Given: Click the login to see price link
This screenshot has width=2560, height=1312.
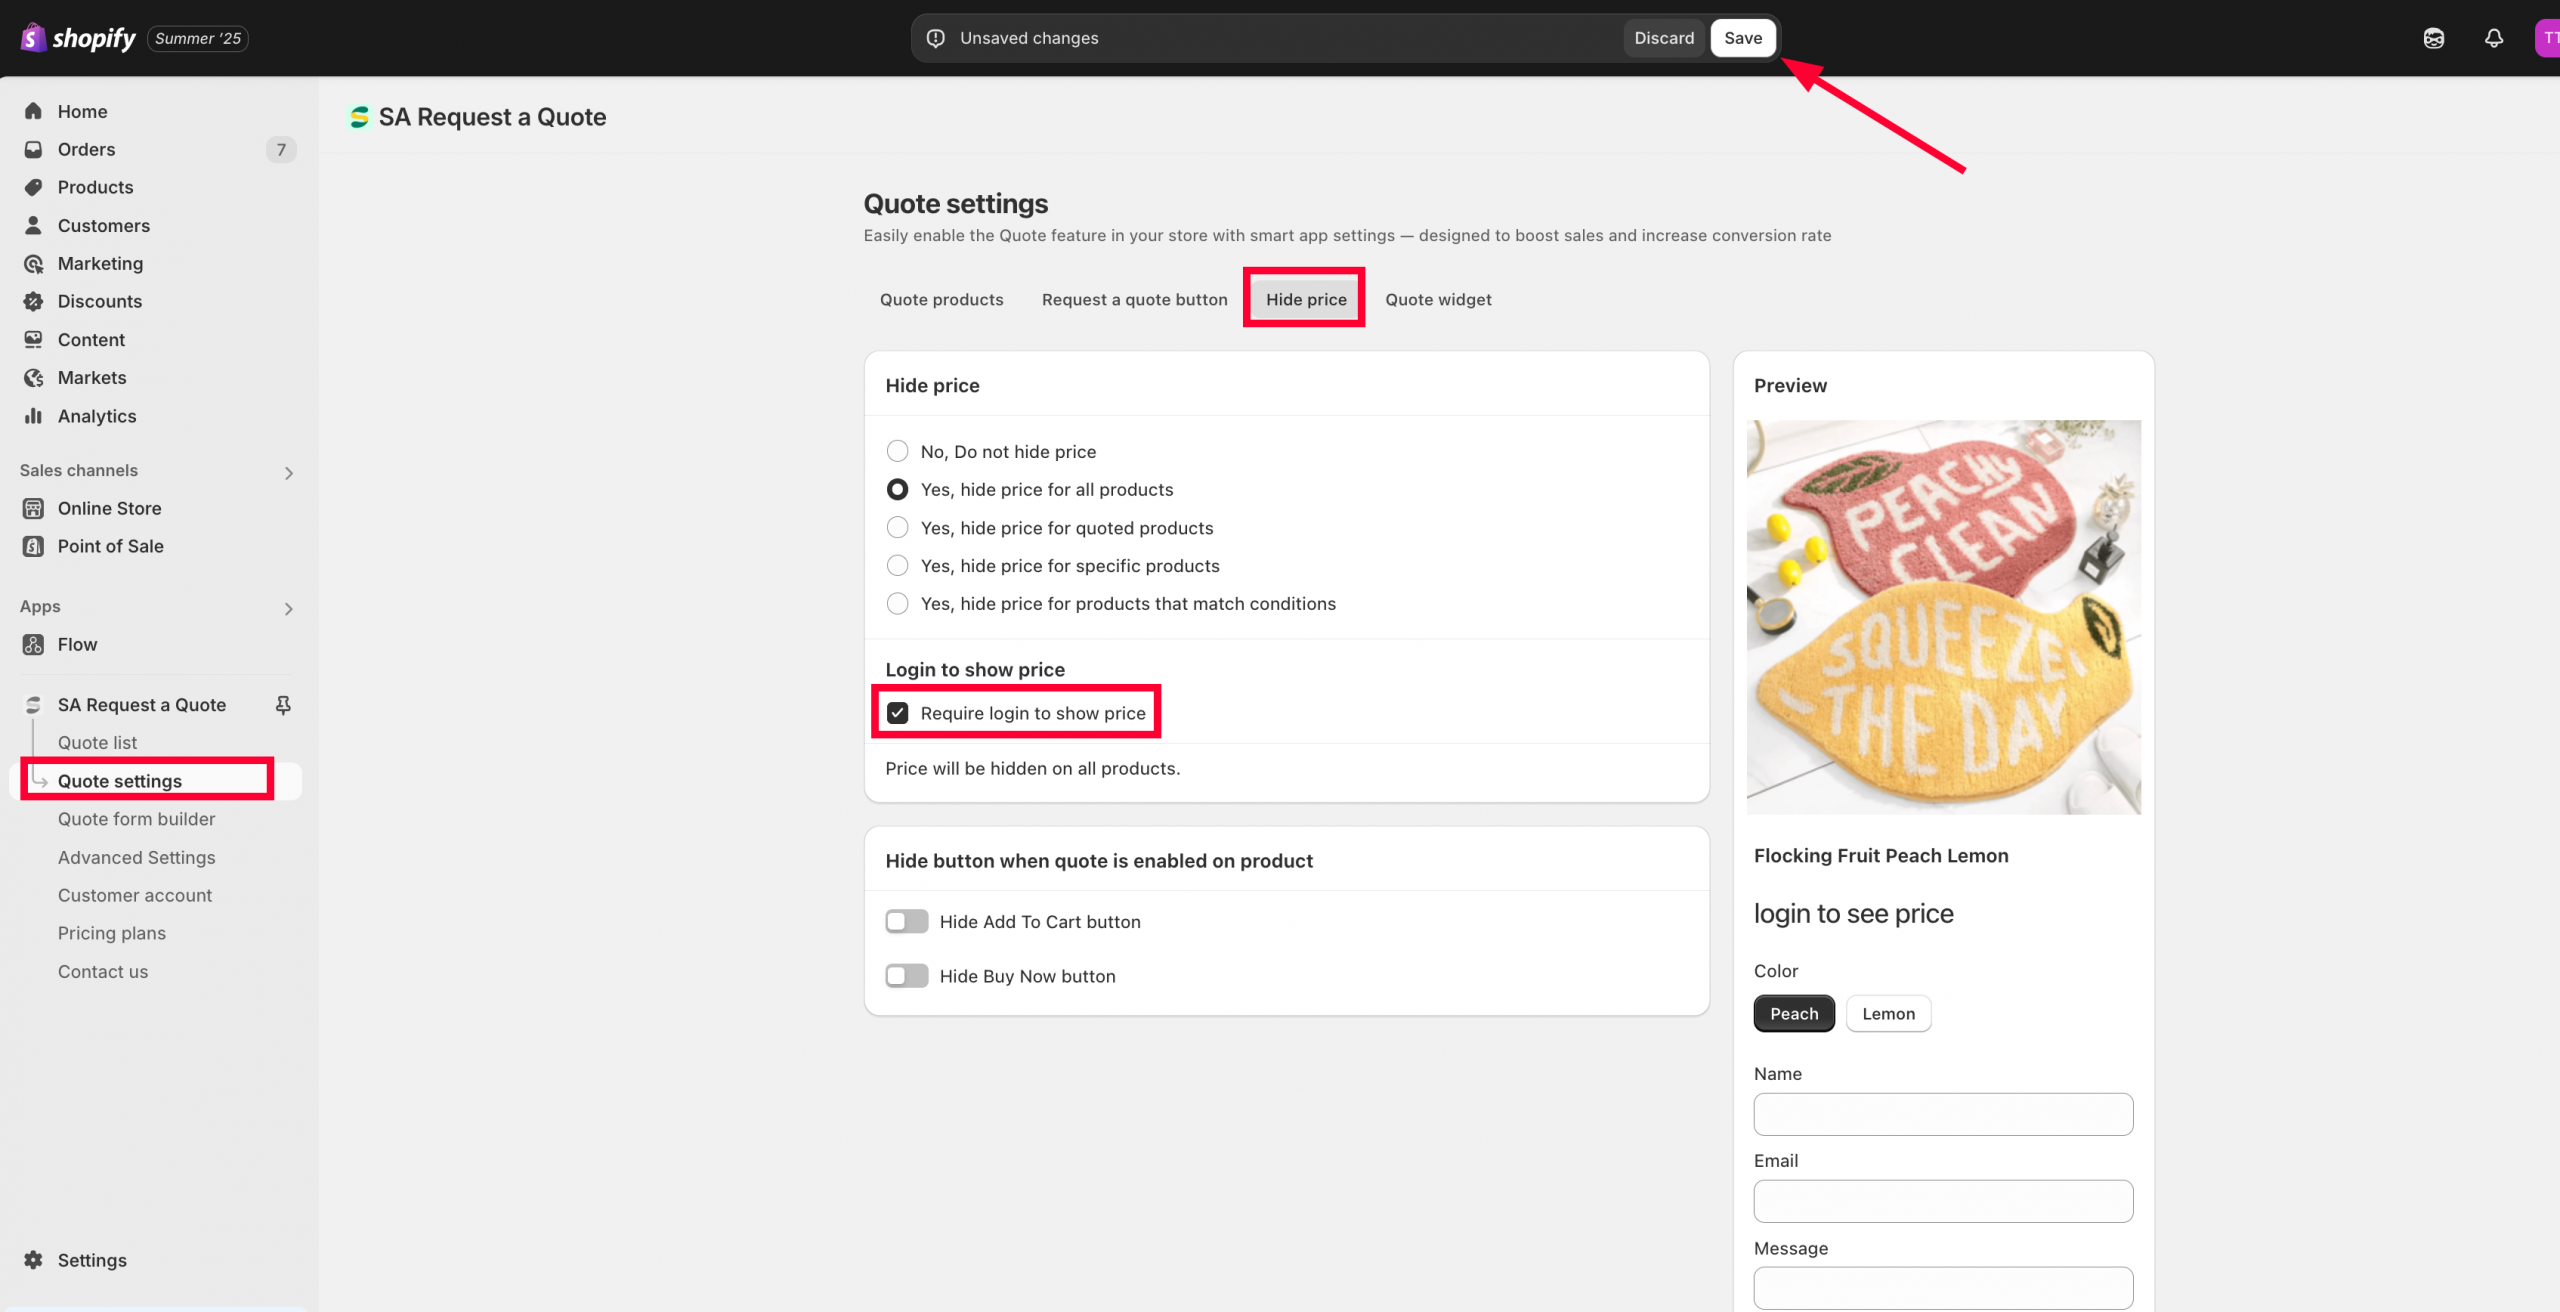Looking at the screenshot, I should coord(1853,913).
